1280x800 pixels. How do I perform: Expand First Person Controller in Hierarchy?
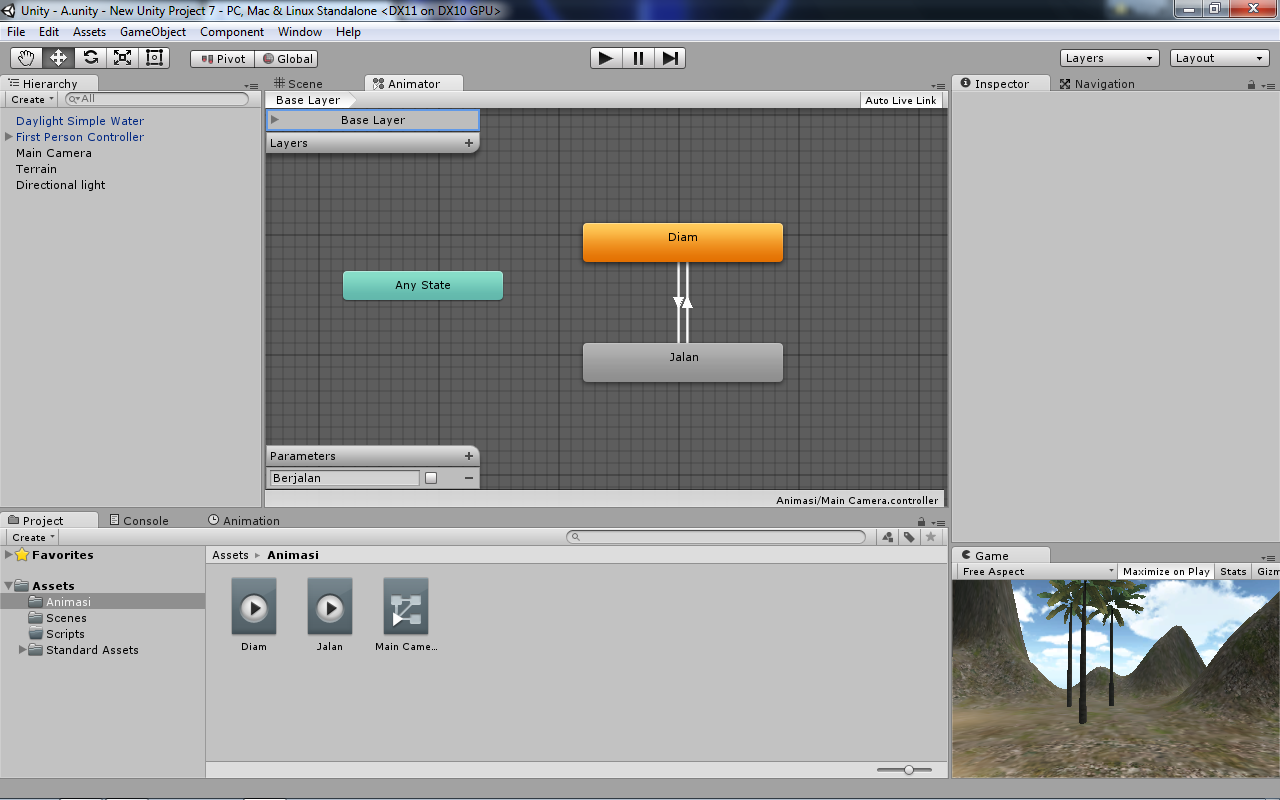pyautogui.click(x=6, y=137)
